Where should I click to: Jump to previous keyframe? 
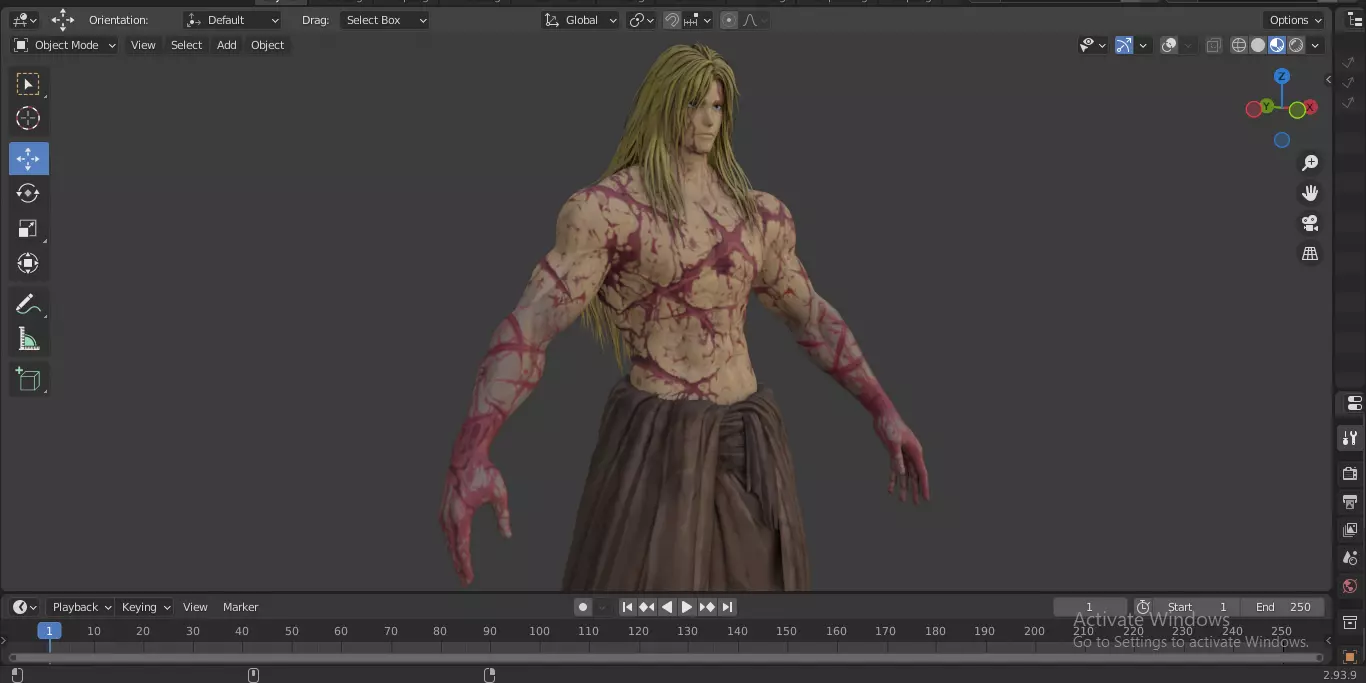647,607
